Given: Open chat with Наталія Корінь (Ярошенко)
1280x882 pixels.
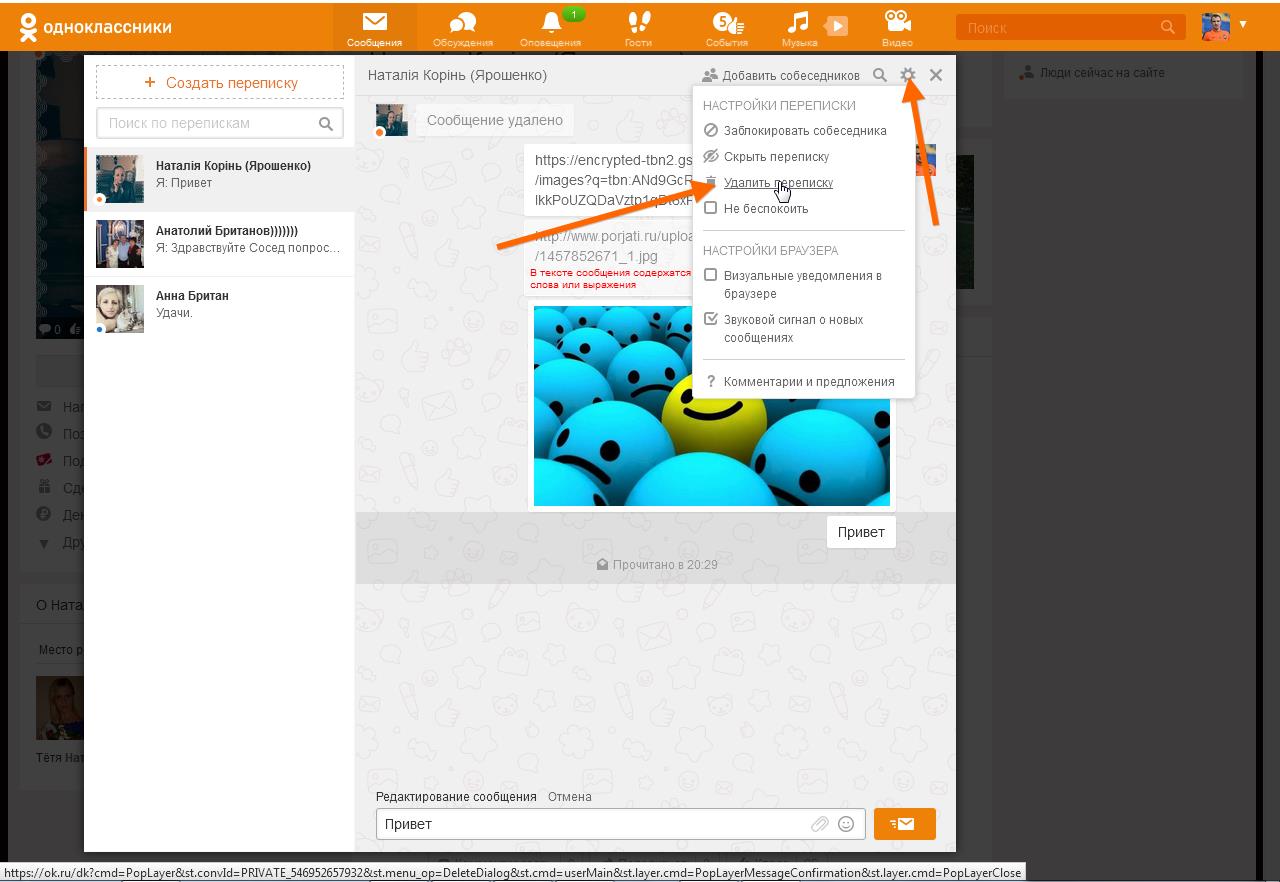Looking at the screenshot, I should (219, 179).
